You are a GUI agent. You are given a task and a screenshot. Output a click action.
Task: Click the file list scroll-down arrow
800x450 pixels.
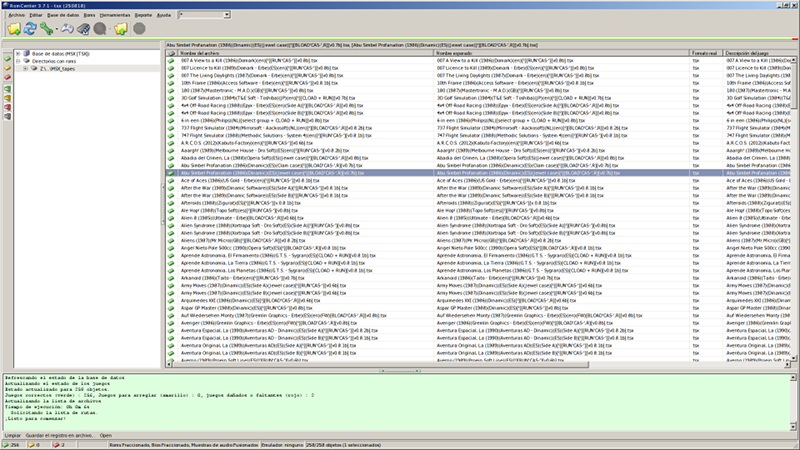click(794, 359)
